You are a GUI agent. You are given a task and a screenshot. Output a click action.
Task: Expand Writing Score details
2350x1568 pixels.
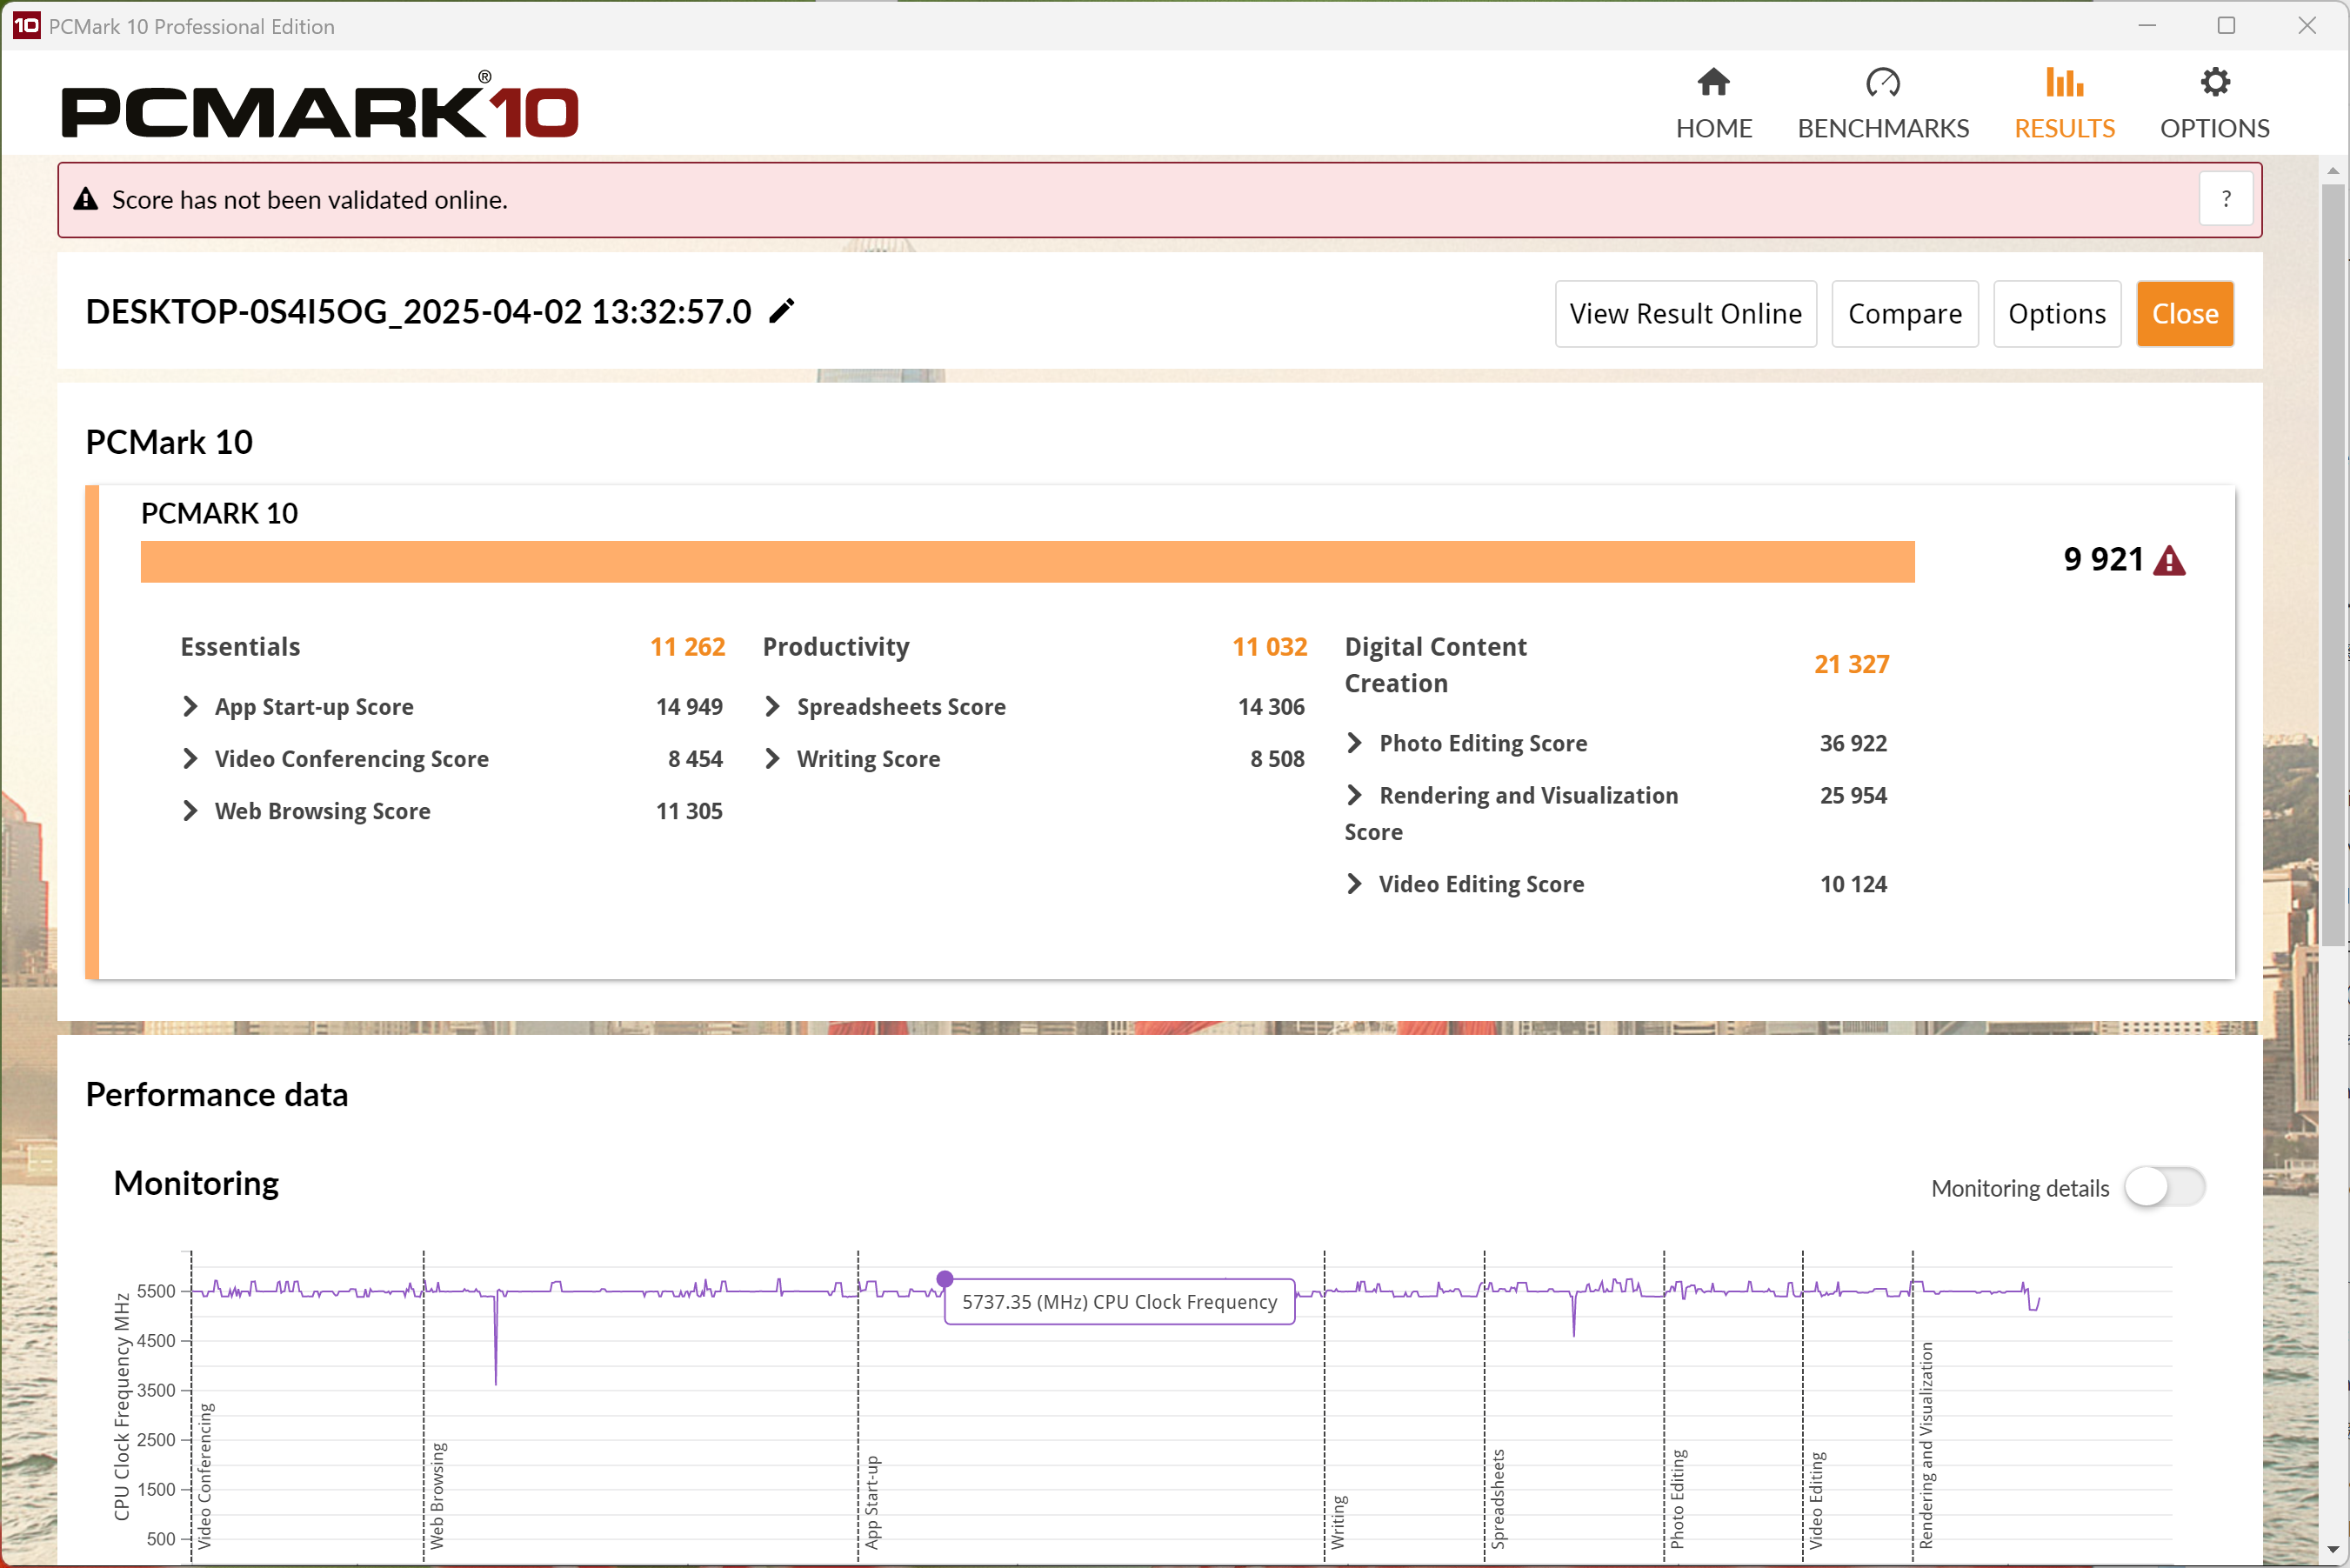coord(772,758)
